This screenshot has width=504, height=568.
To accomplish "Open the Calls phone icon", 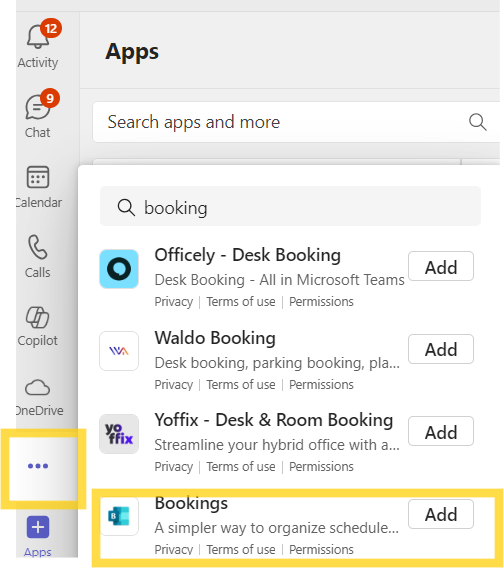I will click(38, 247).
